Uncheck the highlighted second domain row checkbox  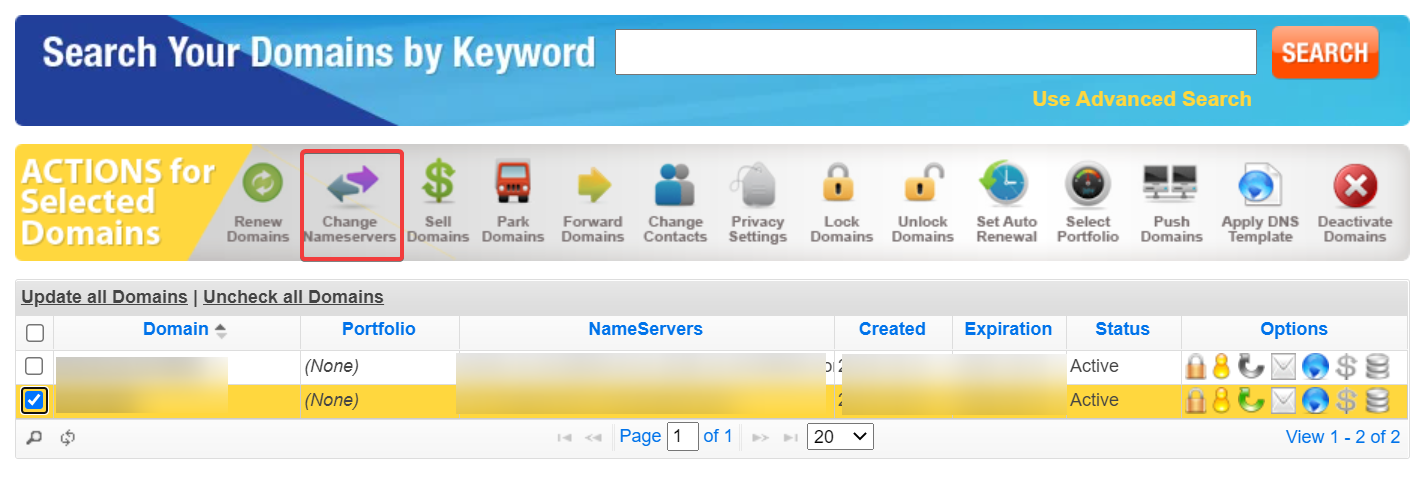click(34, 401)
